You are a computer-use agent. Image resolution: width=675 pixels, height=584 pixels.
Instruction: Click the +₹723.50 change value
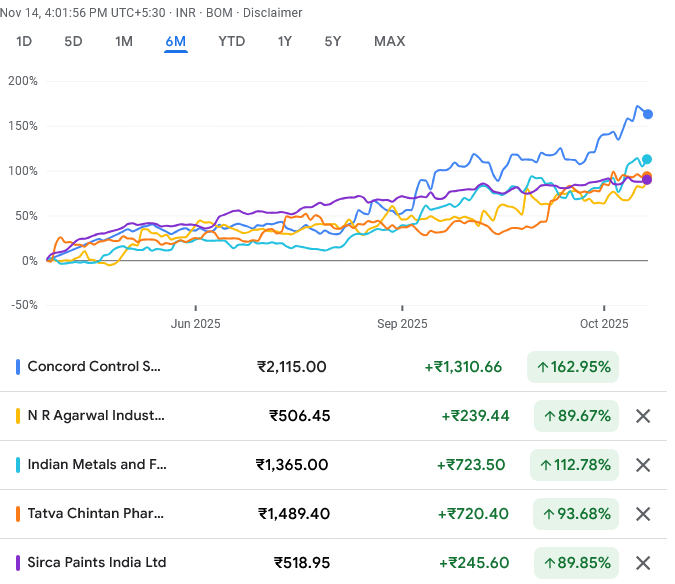471,465
